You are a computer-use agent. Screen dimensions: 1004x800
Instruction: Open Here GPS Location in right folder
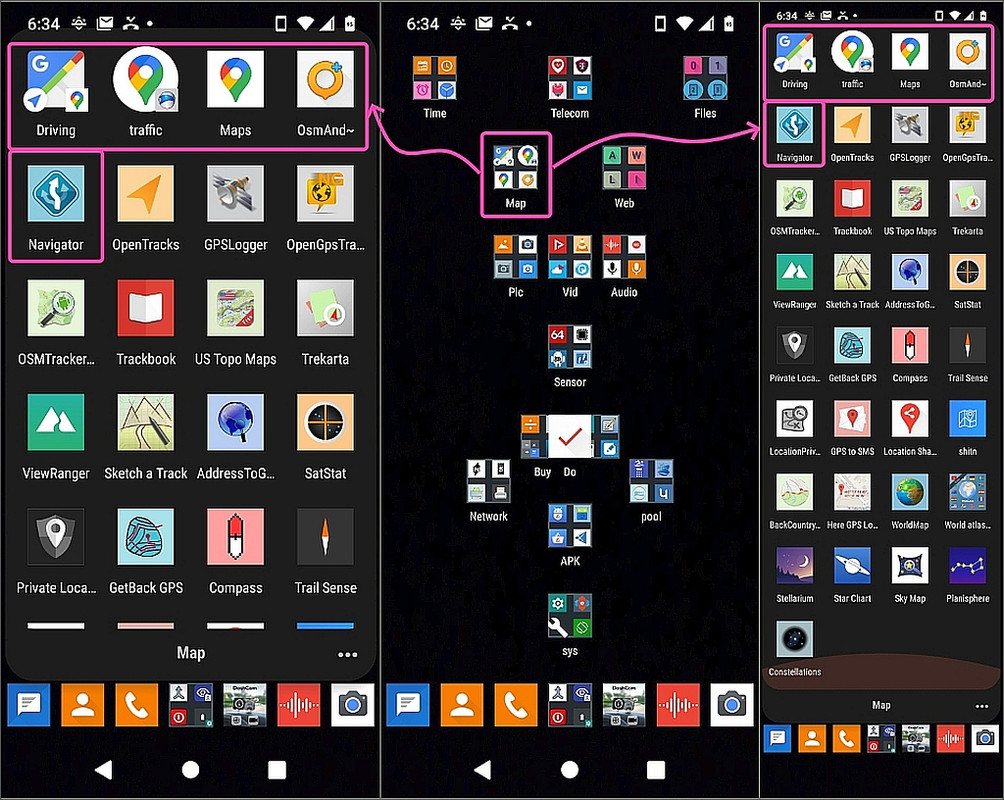pos(852,492)
